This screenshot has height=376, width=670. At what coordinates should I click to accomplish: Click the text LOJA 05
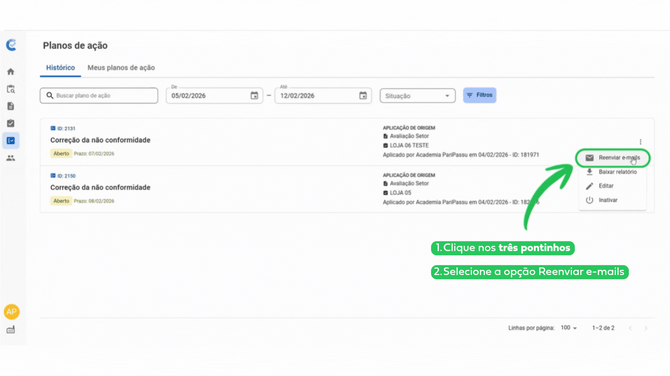tap(400, 193)
